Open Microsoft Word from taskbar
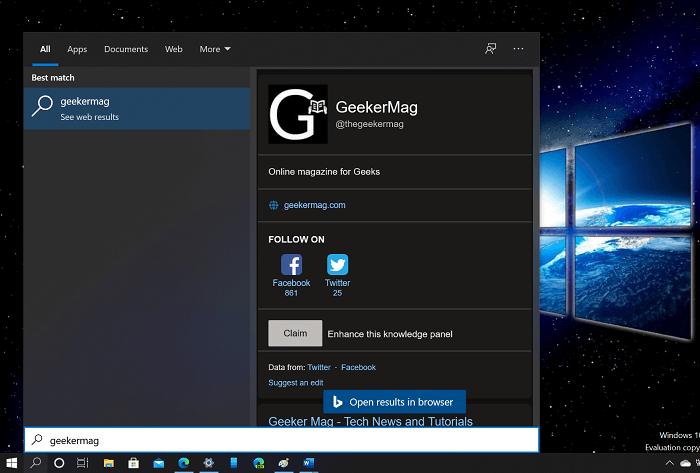The height and width of the screenshot is (473, 700). [x=308, y=463]
